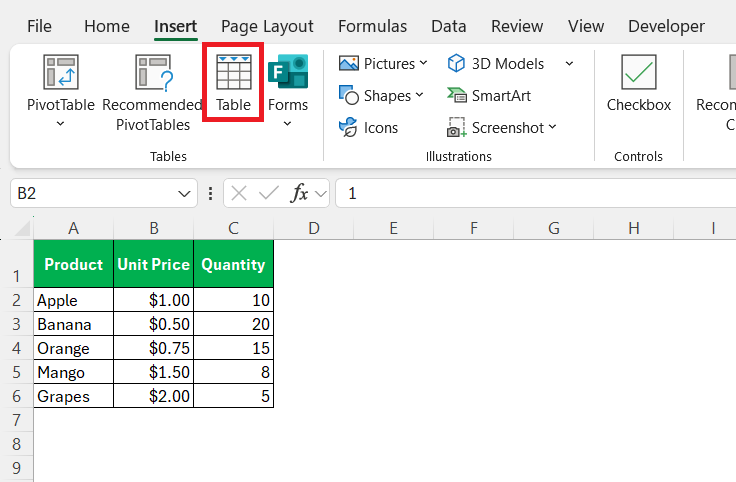
Task: Insert Pictures from the Illustrations group
Action: (383, 63)
